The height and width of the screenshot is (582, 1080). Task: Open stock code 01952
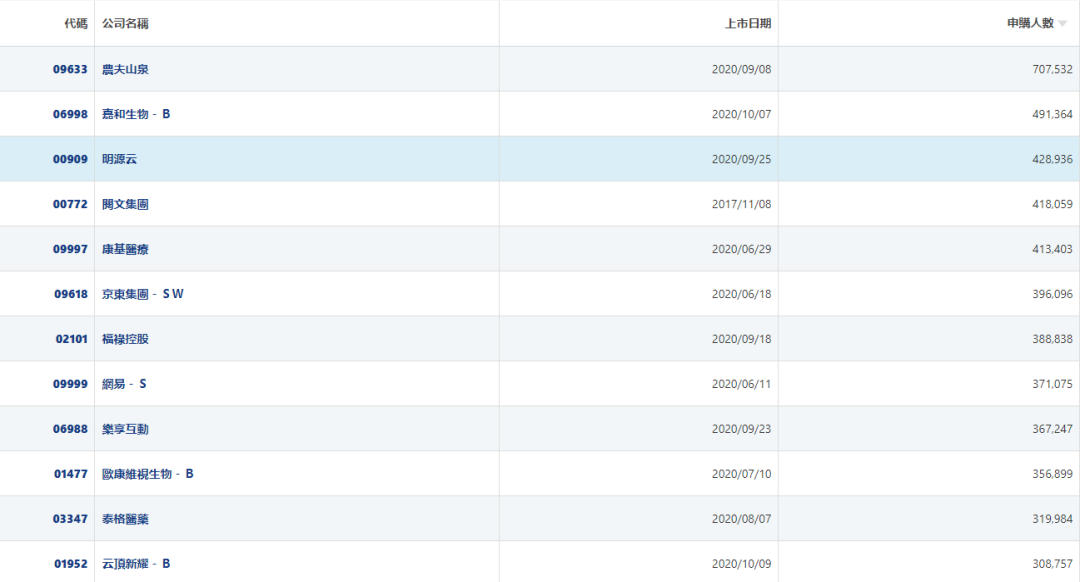(71, 564)
